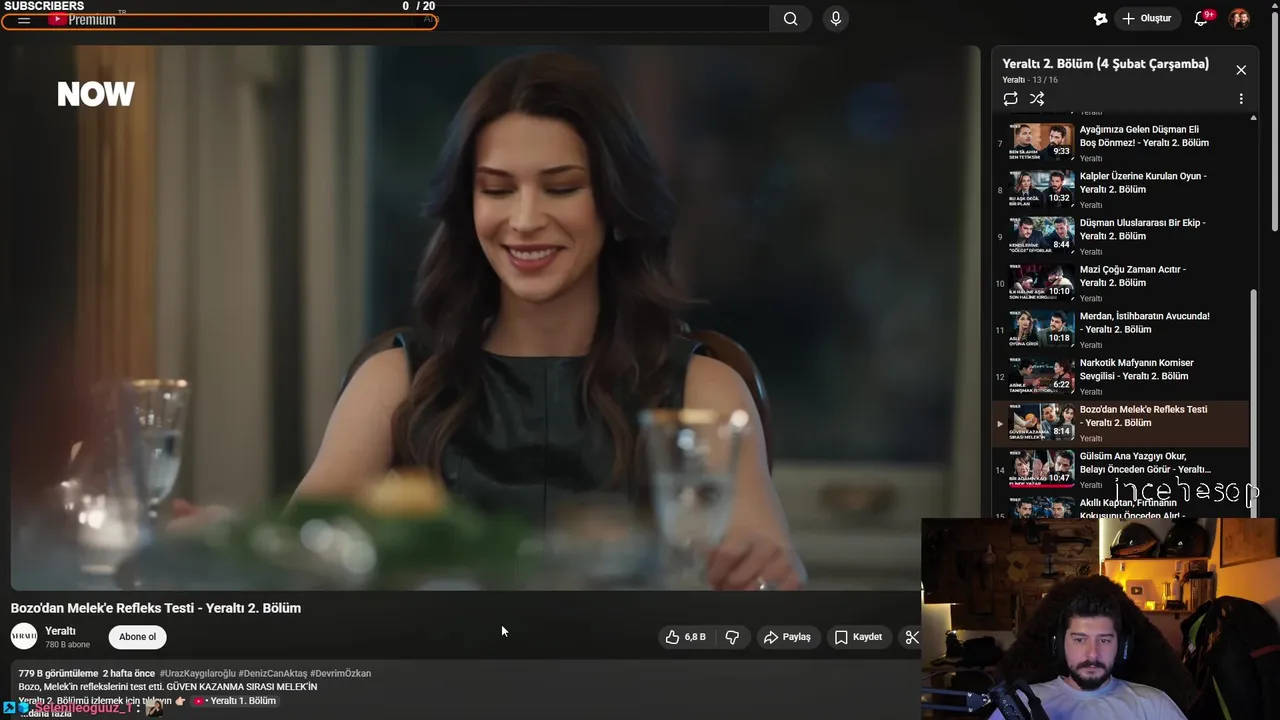1280x720 pixels.
Task: Play 'Merdan, İstihbaratın Avucunda!' playlist item
Action: 1120,328
